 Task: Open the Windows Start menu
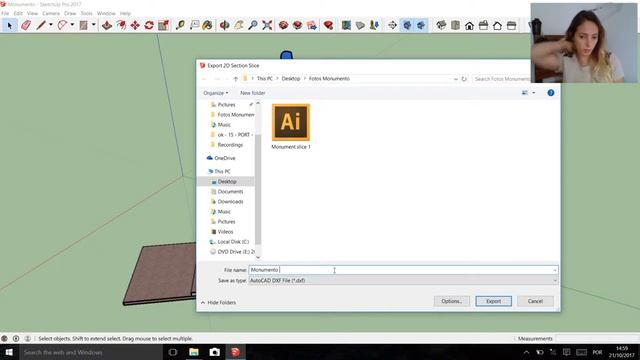pyautogui.click(x=9, y=352)
